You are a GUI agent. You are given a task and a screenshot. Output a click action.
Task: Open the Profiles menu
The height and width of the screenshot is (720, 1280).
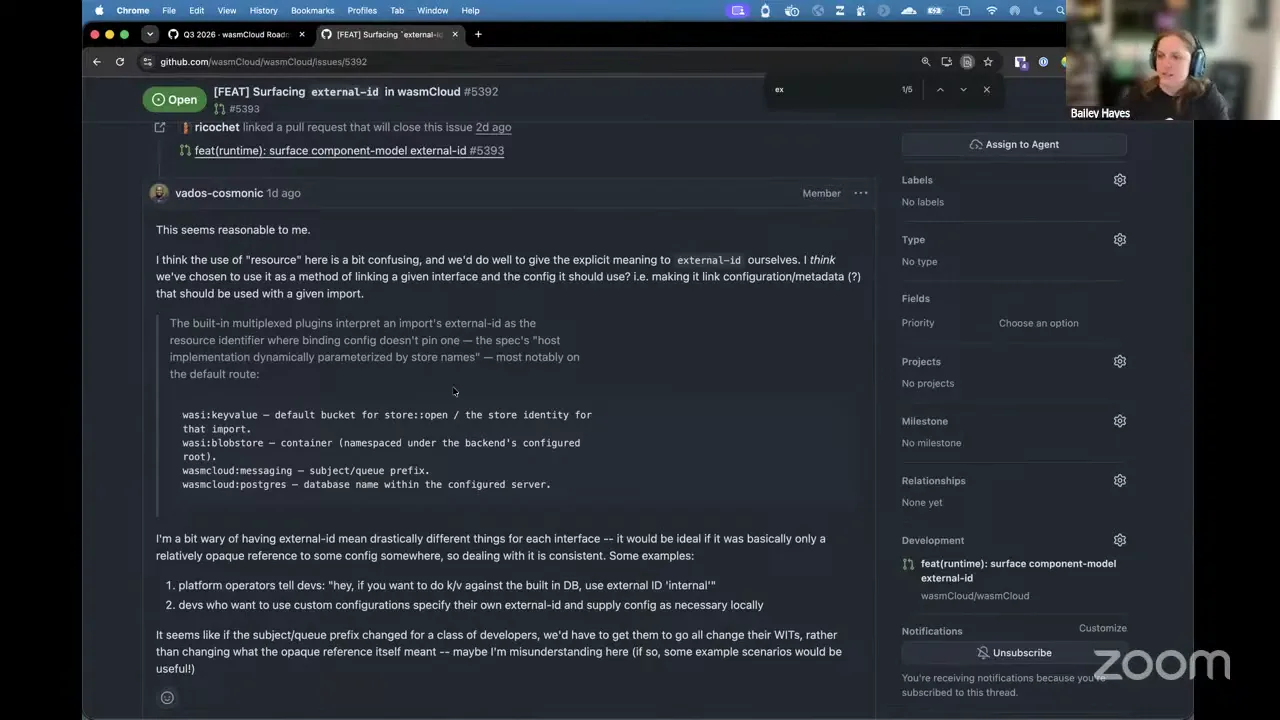click(x=362, y=10)
